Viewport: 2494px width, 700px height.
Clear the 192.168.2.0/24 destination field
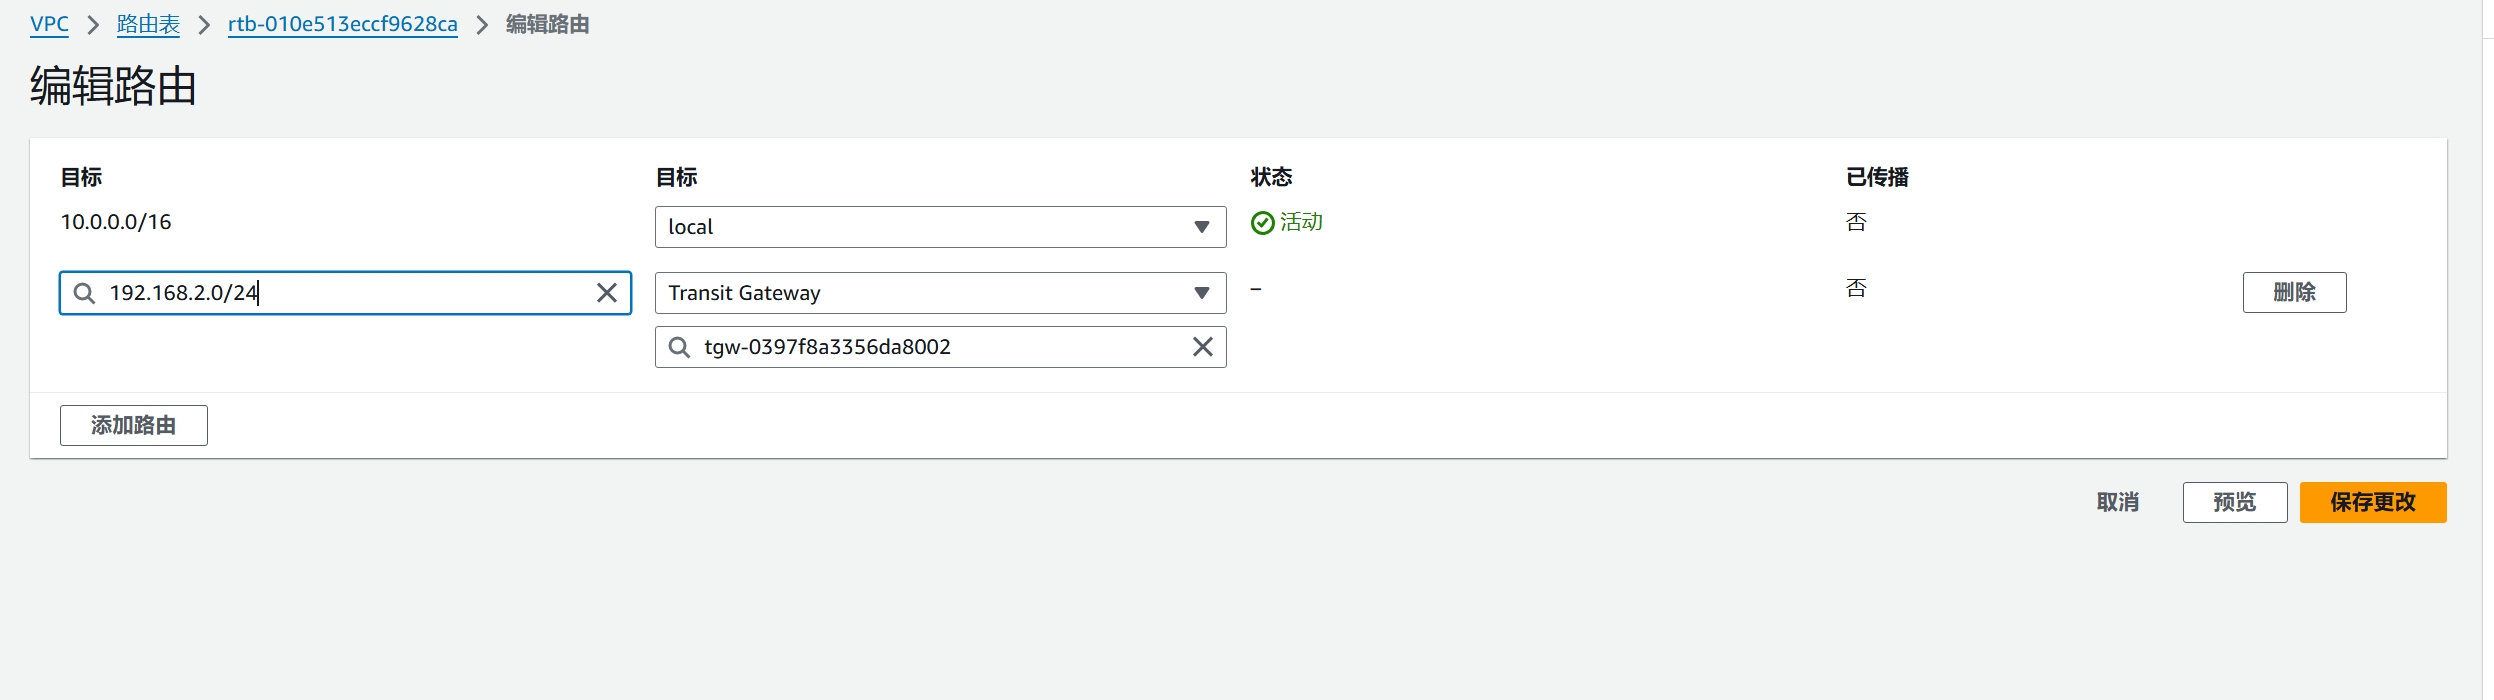[x=606, y=293]
